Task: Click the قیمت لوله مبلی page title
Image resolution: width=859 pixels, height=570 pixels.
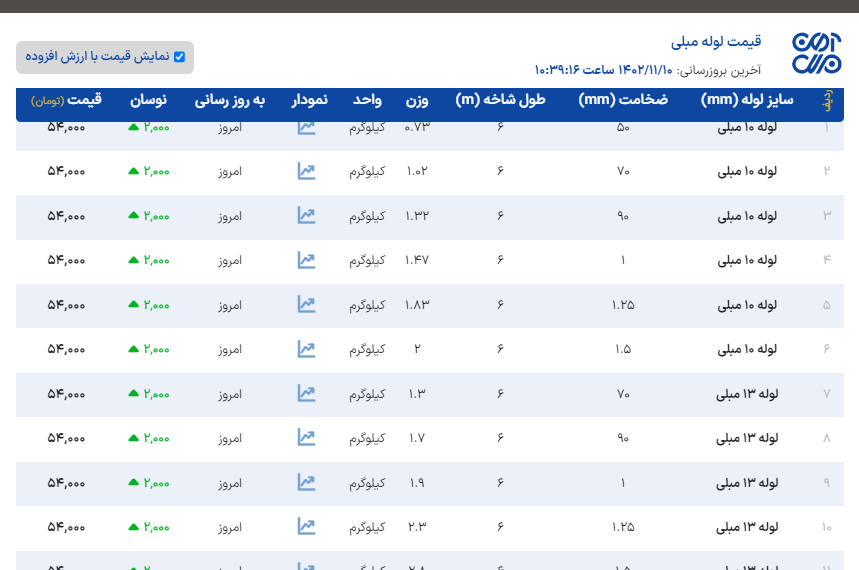Action: tap(716, 42)
